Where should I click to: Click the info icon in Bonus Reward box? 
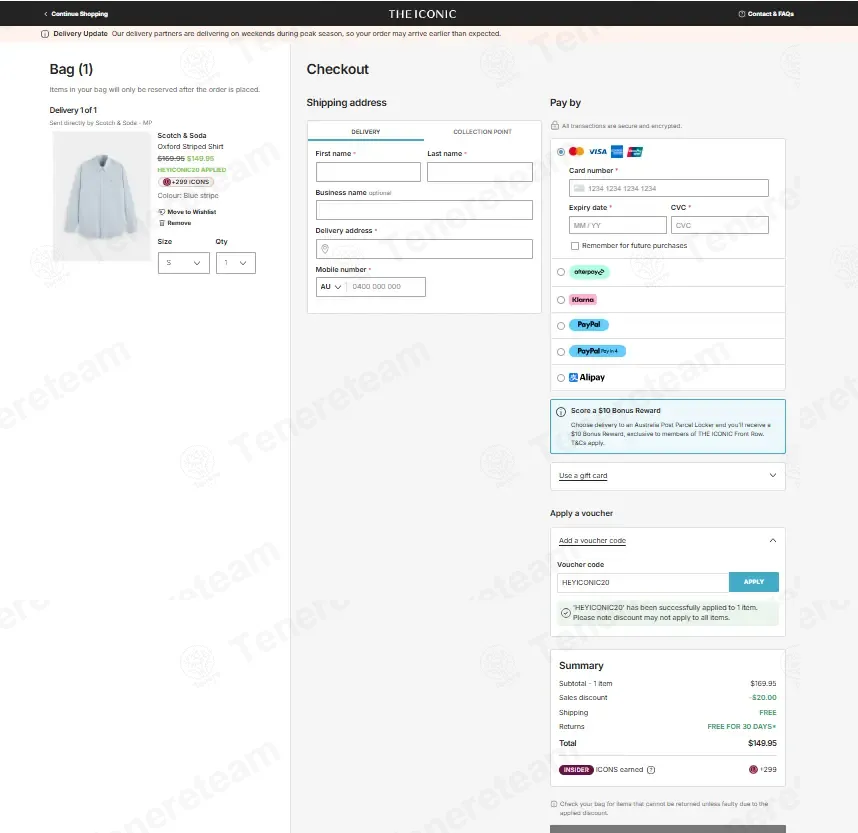click(561, 412)
